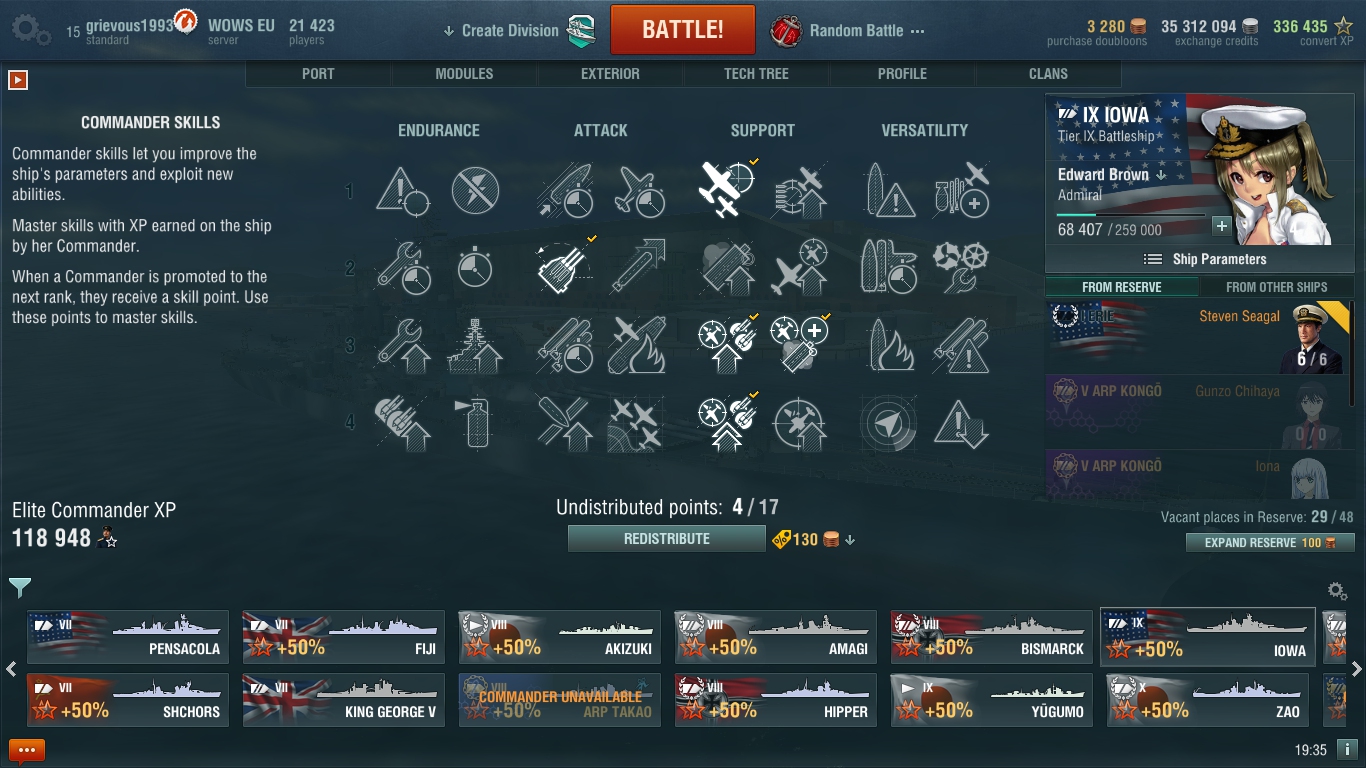Open the chat bubble icon
The width and height of the screenshot is (1366, 768).
[x=27, y=750]
